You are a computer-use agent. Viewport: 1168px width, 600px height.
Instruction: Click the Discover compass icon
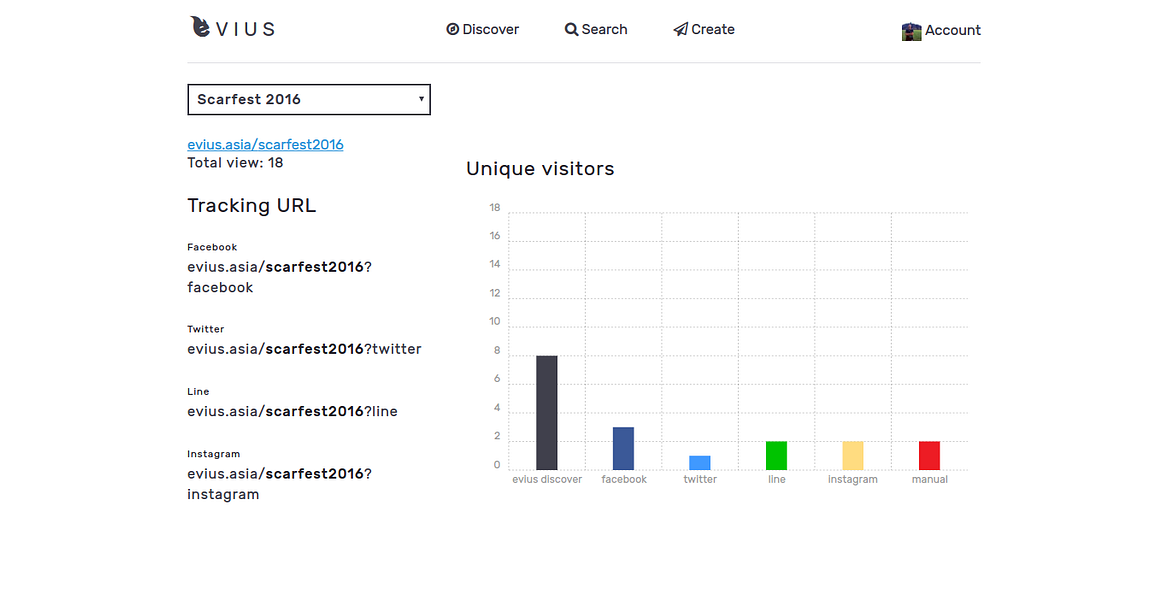click(452, 29)
